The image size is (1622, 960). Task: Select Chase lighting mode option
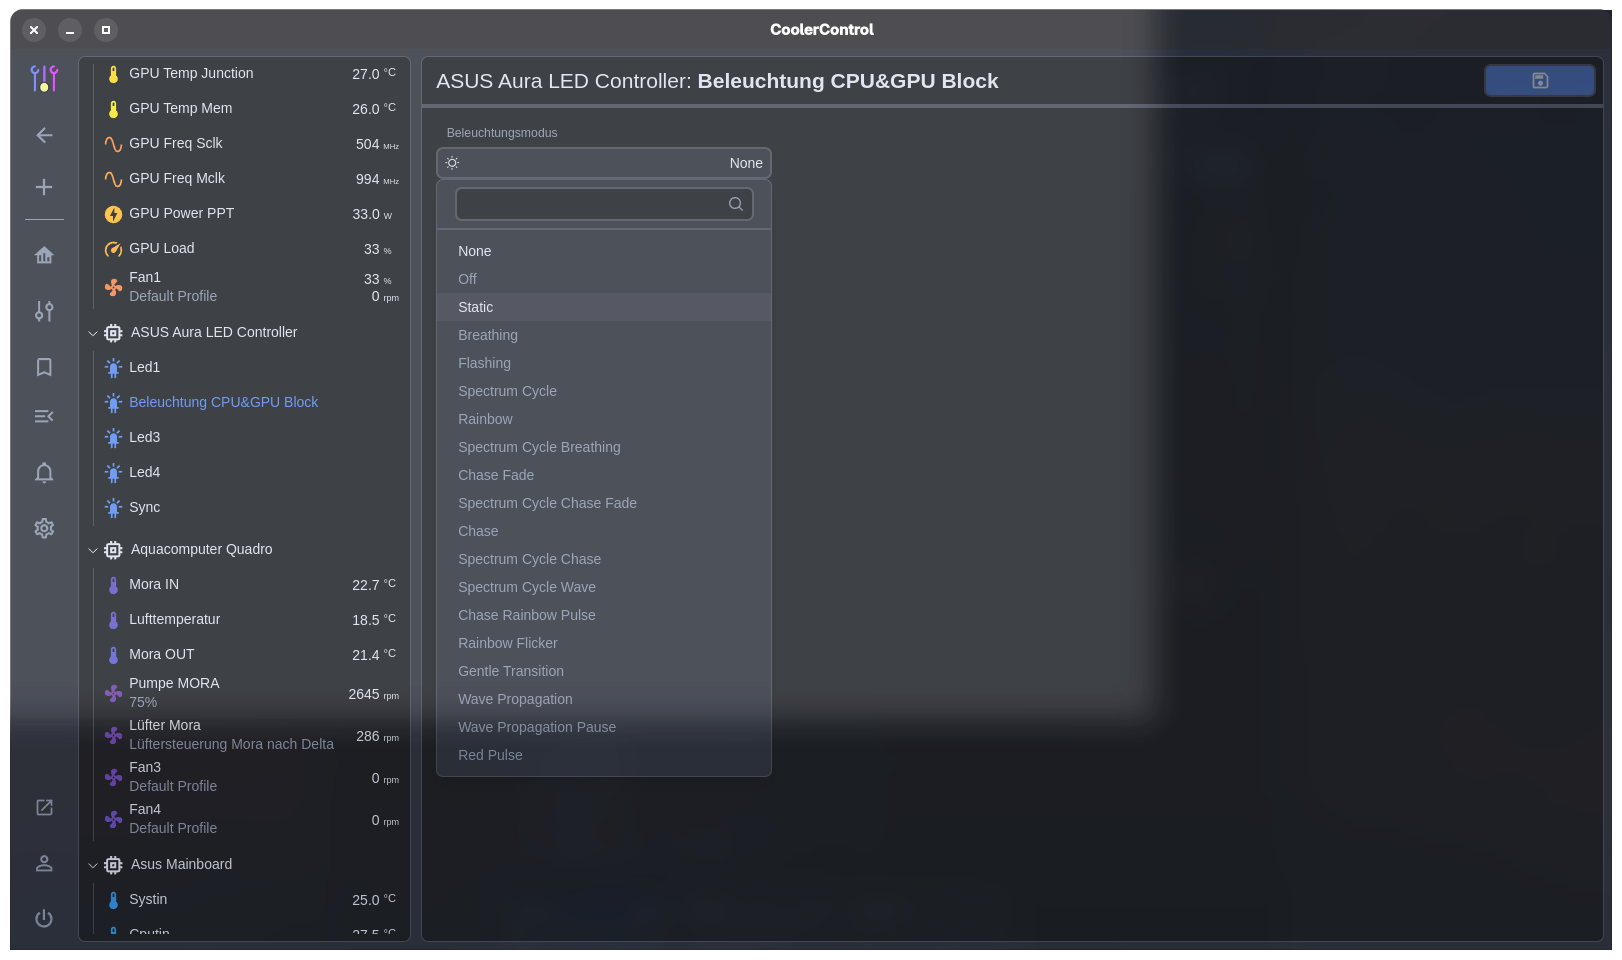[x=604, y=531]
